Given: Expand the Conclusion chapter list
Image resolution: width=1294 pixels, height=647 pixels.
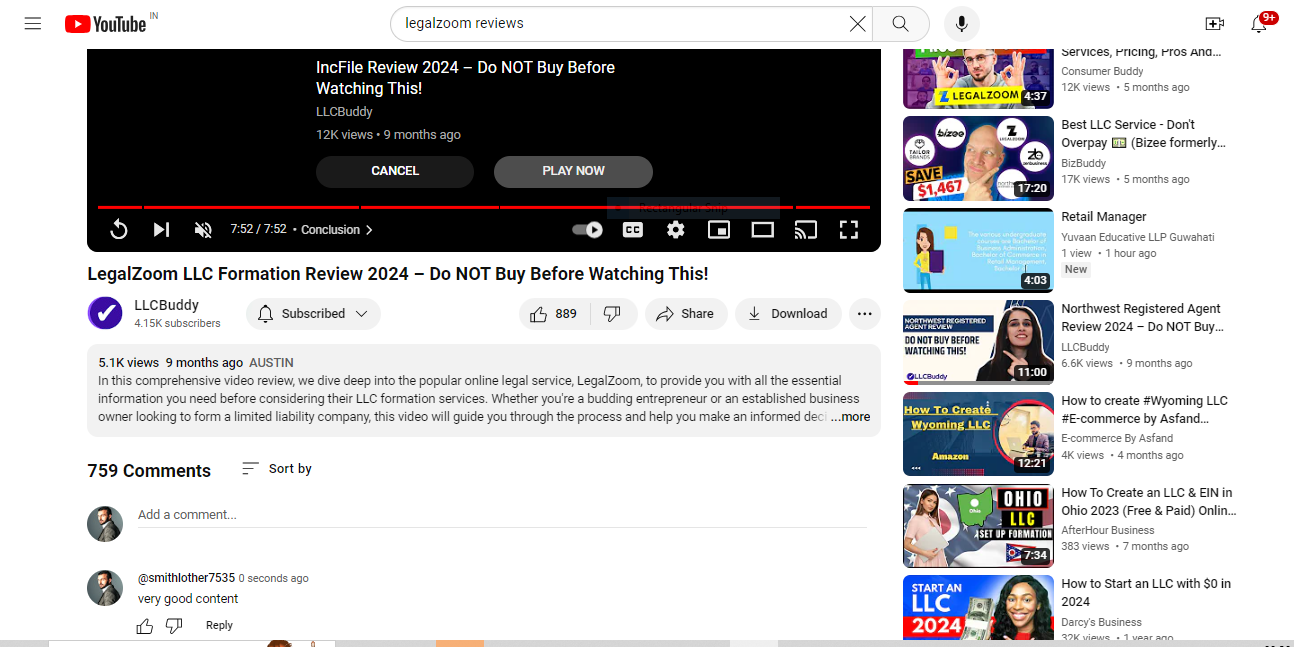Looking at the screenshot, I should [337, 230].
